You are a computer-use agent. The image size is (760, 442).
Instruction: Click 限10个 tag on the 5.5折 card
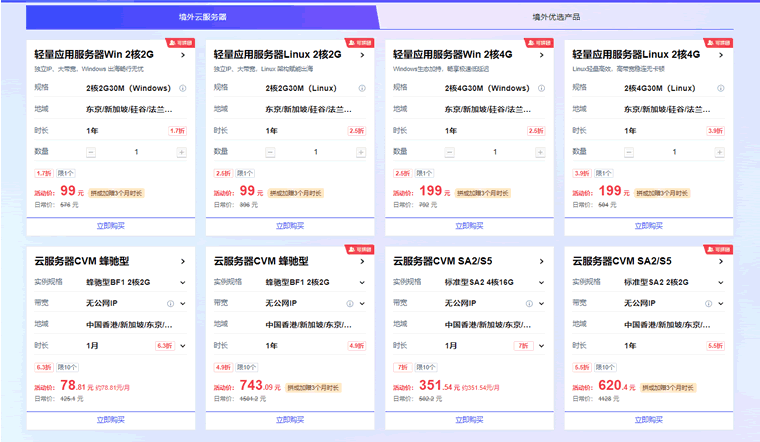click(x=605, y=367)
